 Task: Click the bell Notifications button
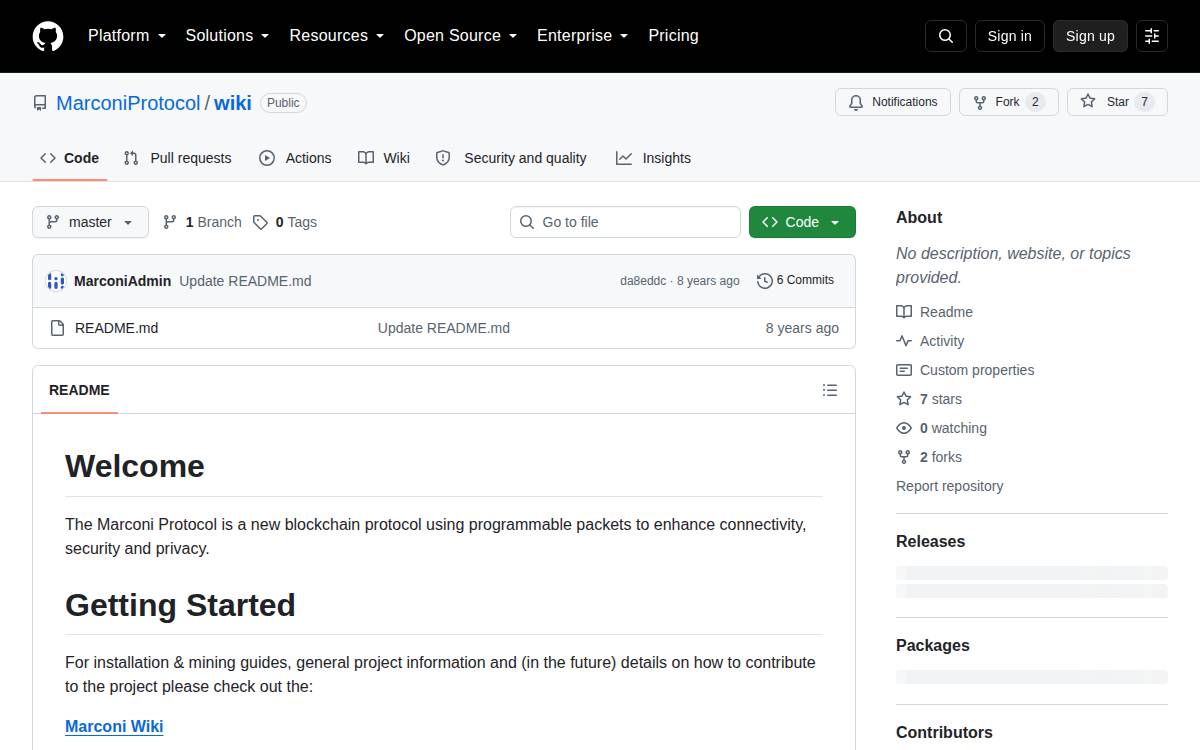(x=893, y=102)
